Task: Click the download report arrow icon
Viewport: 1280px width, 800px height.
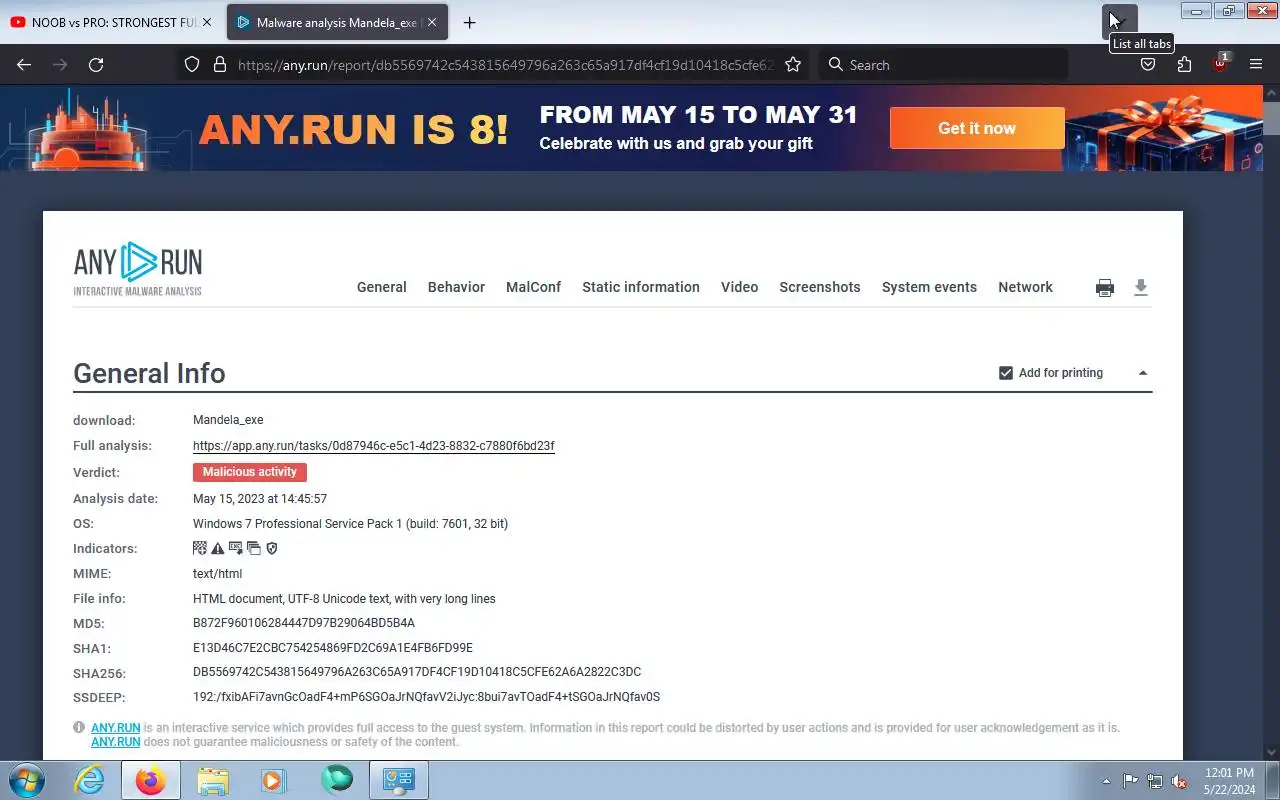Action: point(1141,288)
